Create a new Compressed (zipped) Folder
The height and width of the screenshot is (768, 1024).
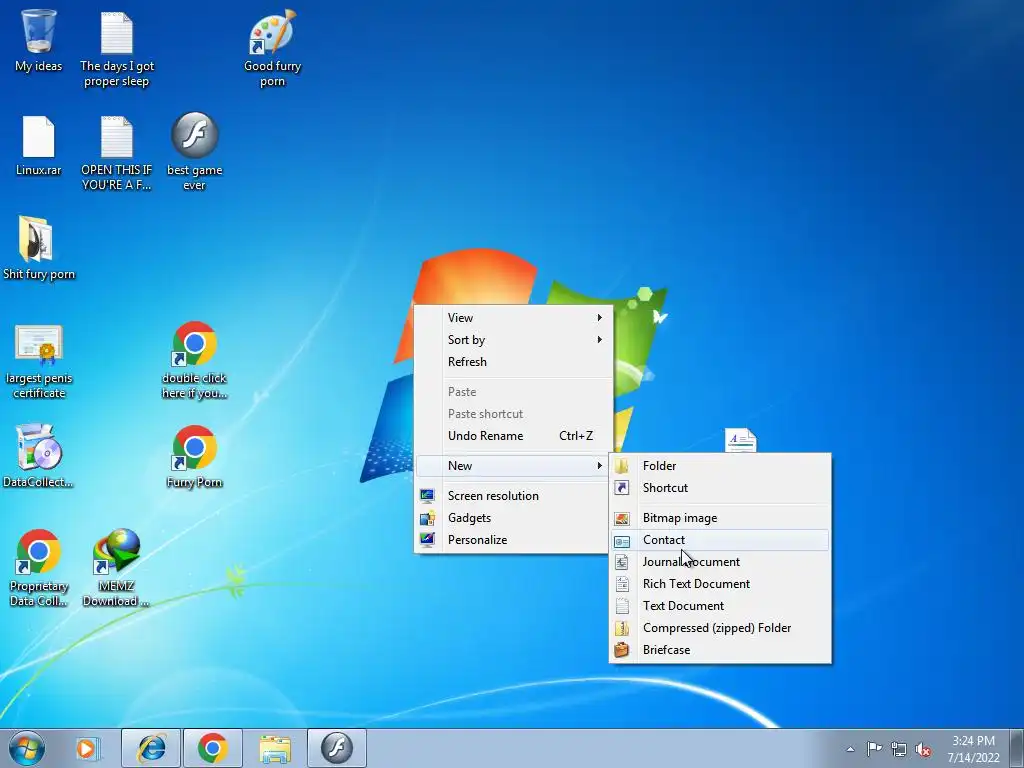(720, 628)
